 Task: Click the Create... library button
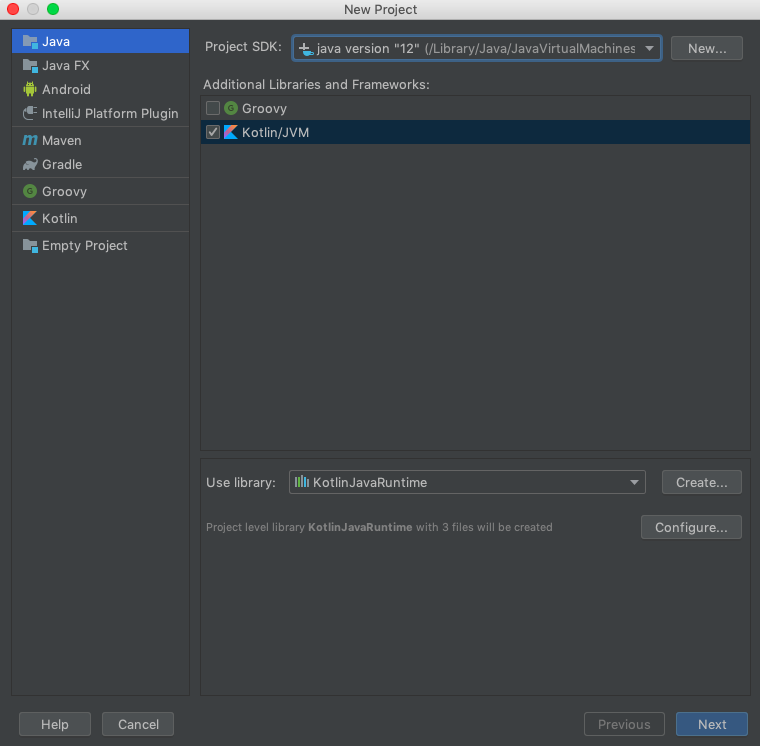click(702, 482)
